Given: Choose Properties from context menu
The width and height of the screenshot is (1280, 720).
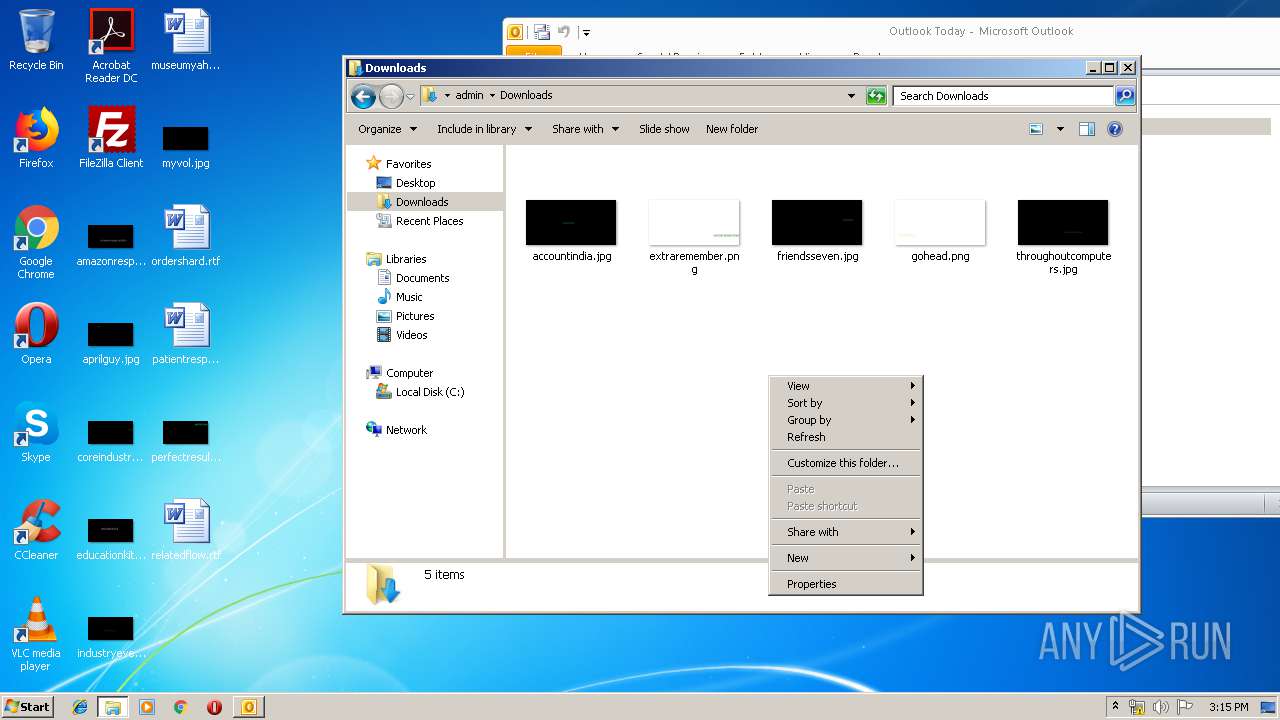Looking at the screenshot, I should 845,584.
